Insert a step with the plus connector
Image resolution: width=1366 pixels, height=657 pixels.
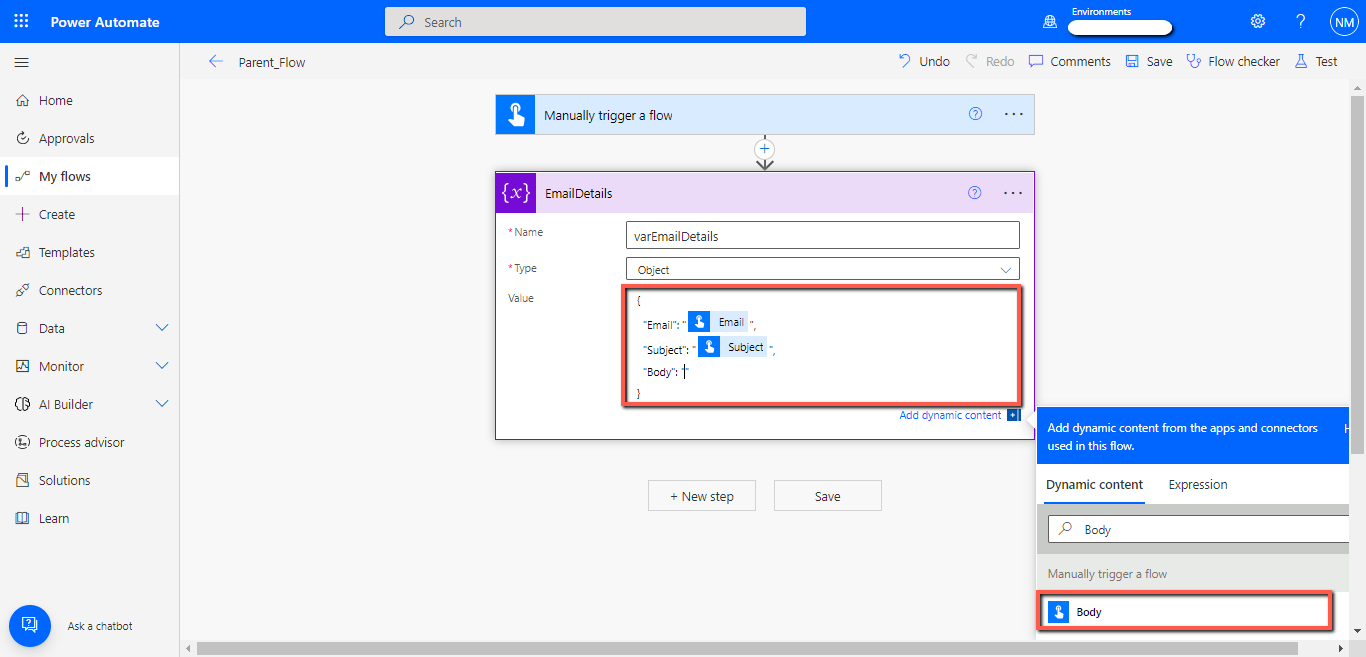click(765, 149)
